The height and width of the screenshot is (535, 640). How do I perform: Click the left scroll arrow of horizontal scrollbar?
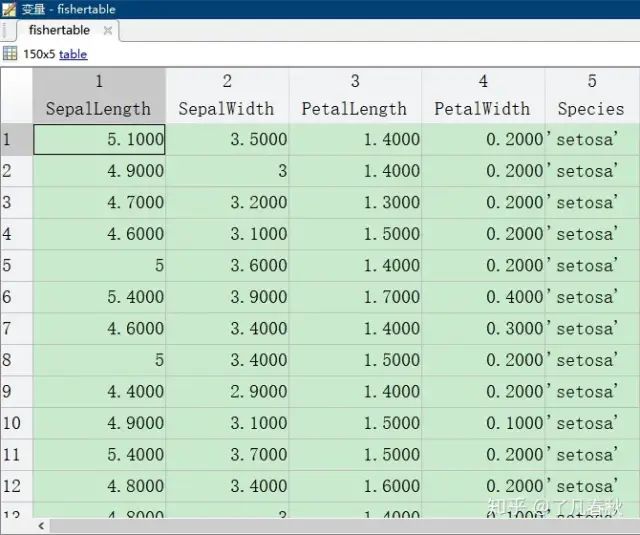click(41, 526)
